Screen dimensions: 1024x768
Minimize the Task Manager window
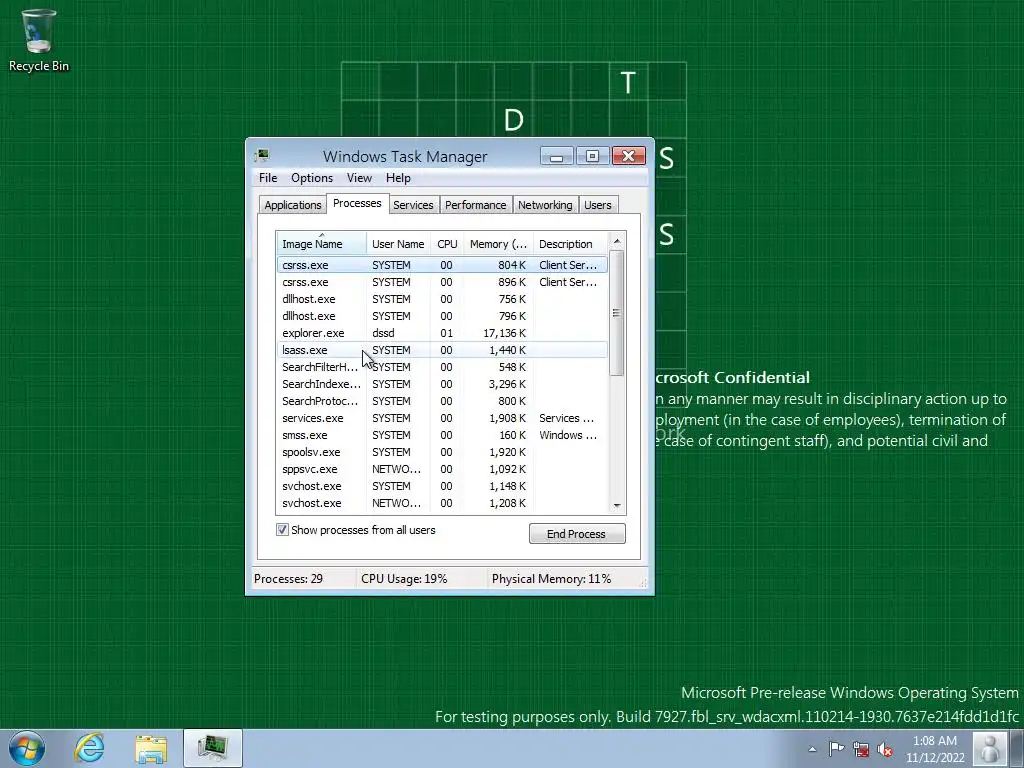[x=556, y=156]
